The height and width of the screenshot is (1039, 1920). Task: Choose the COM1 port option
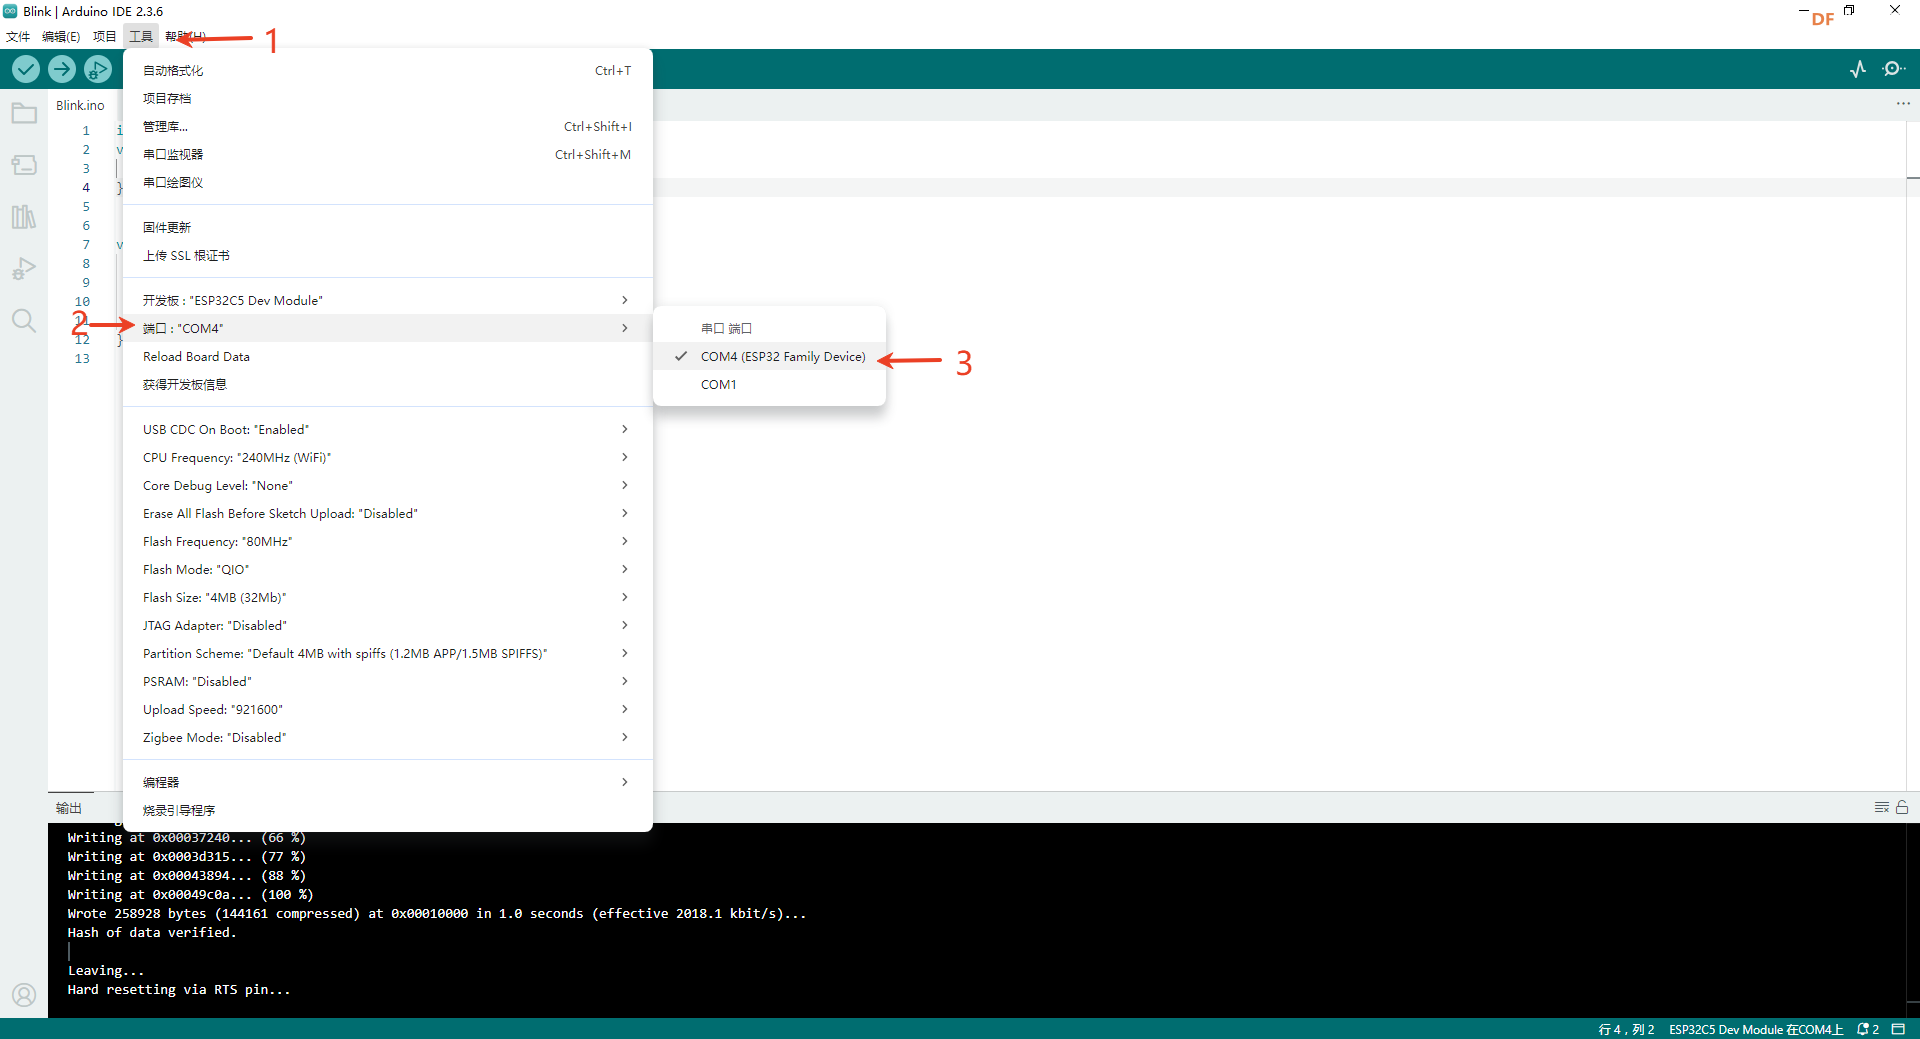click(x=718, y=385)
